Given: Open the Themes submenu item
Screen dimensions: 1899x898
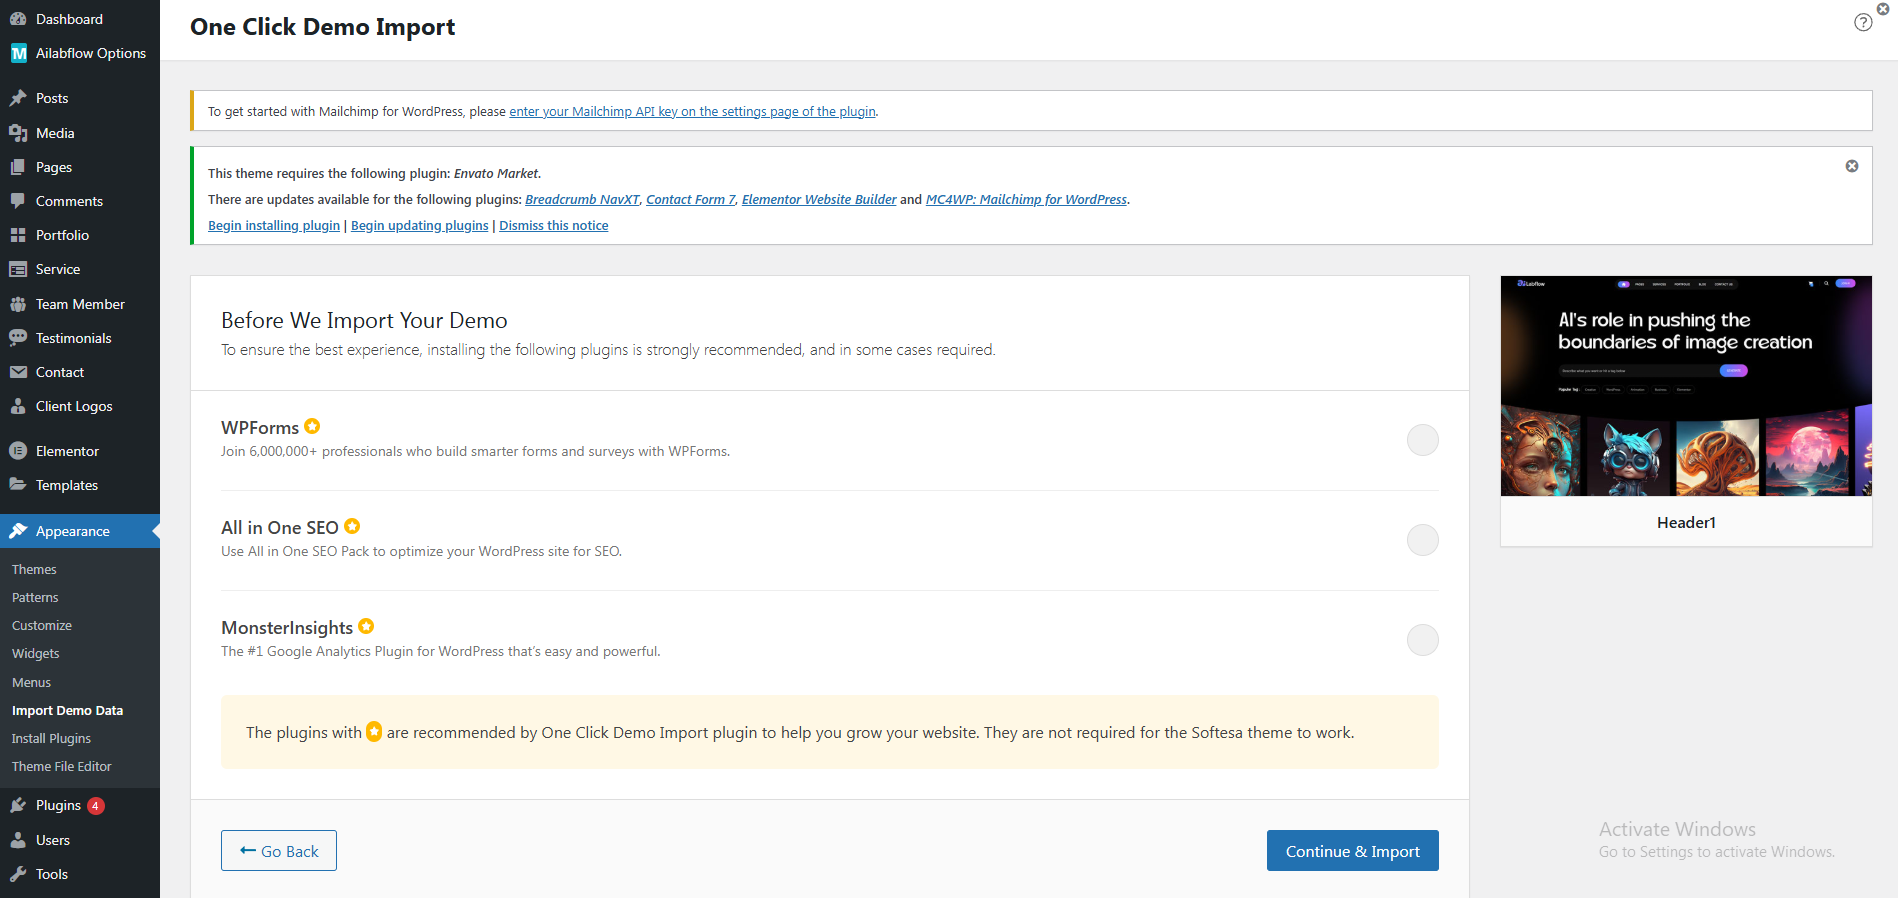Looking at the screenshot, I should [34, 569].
